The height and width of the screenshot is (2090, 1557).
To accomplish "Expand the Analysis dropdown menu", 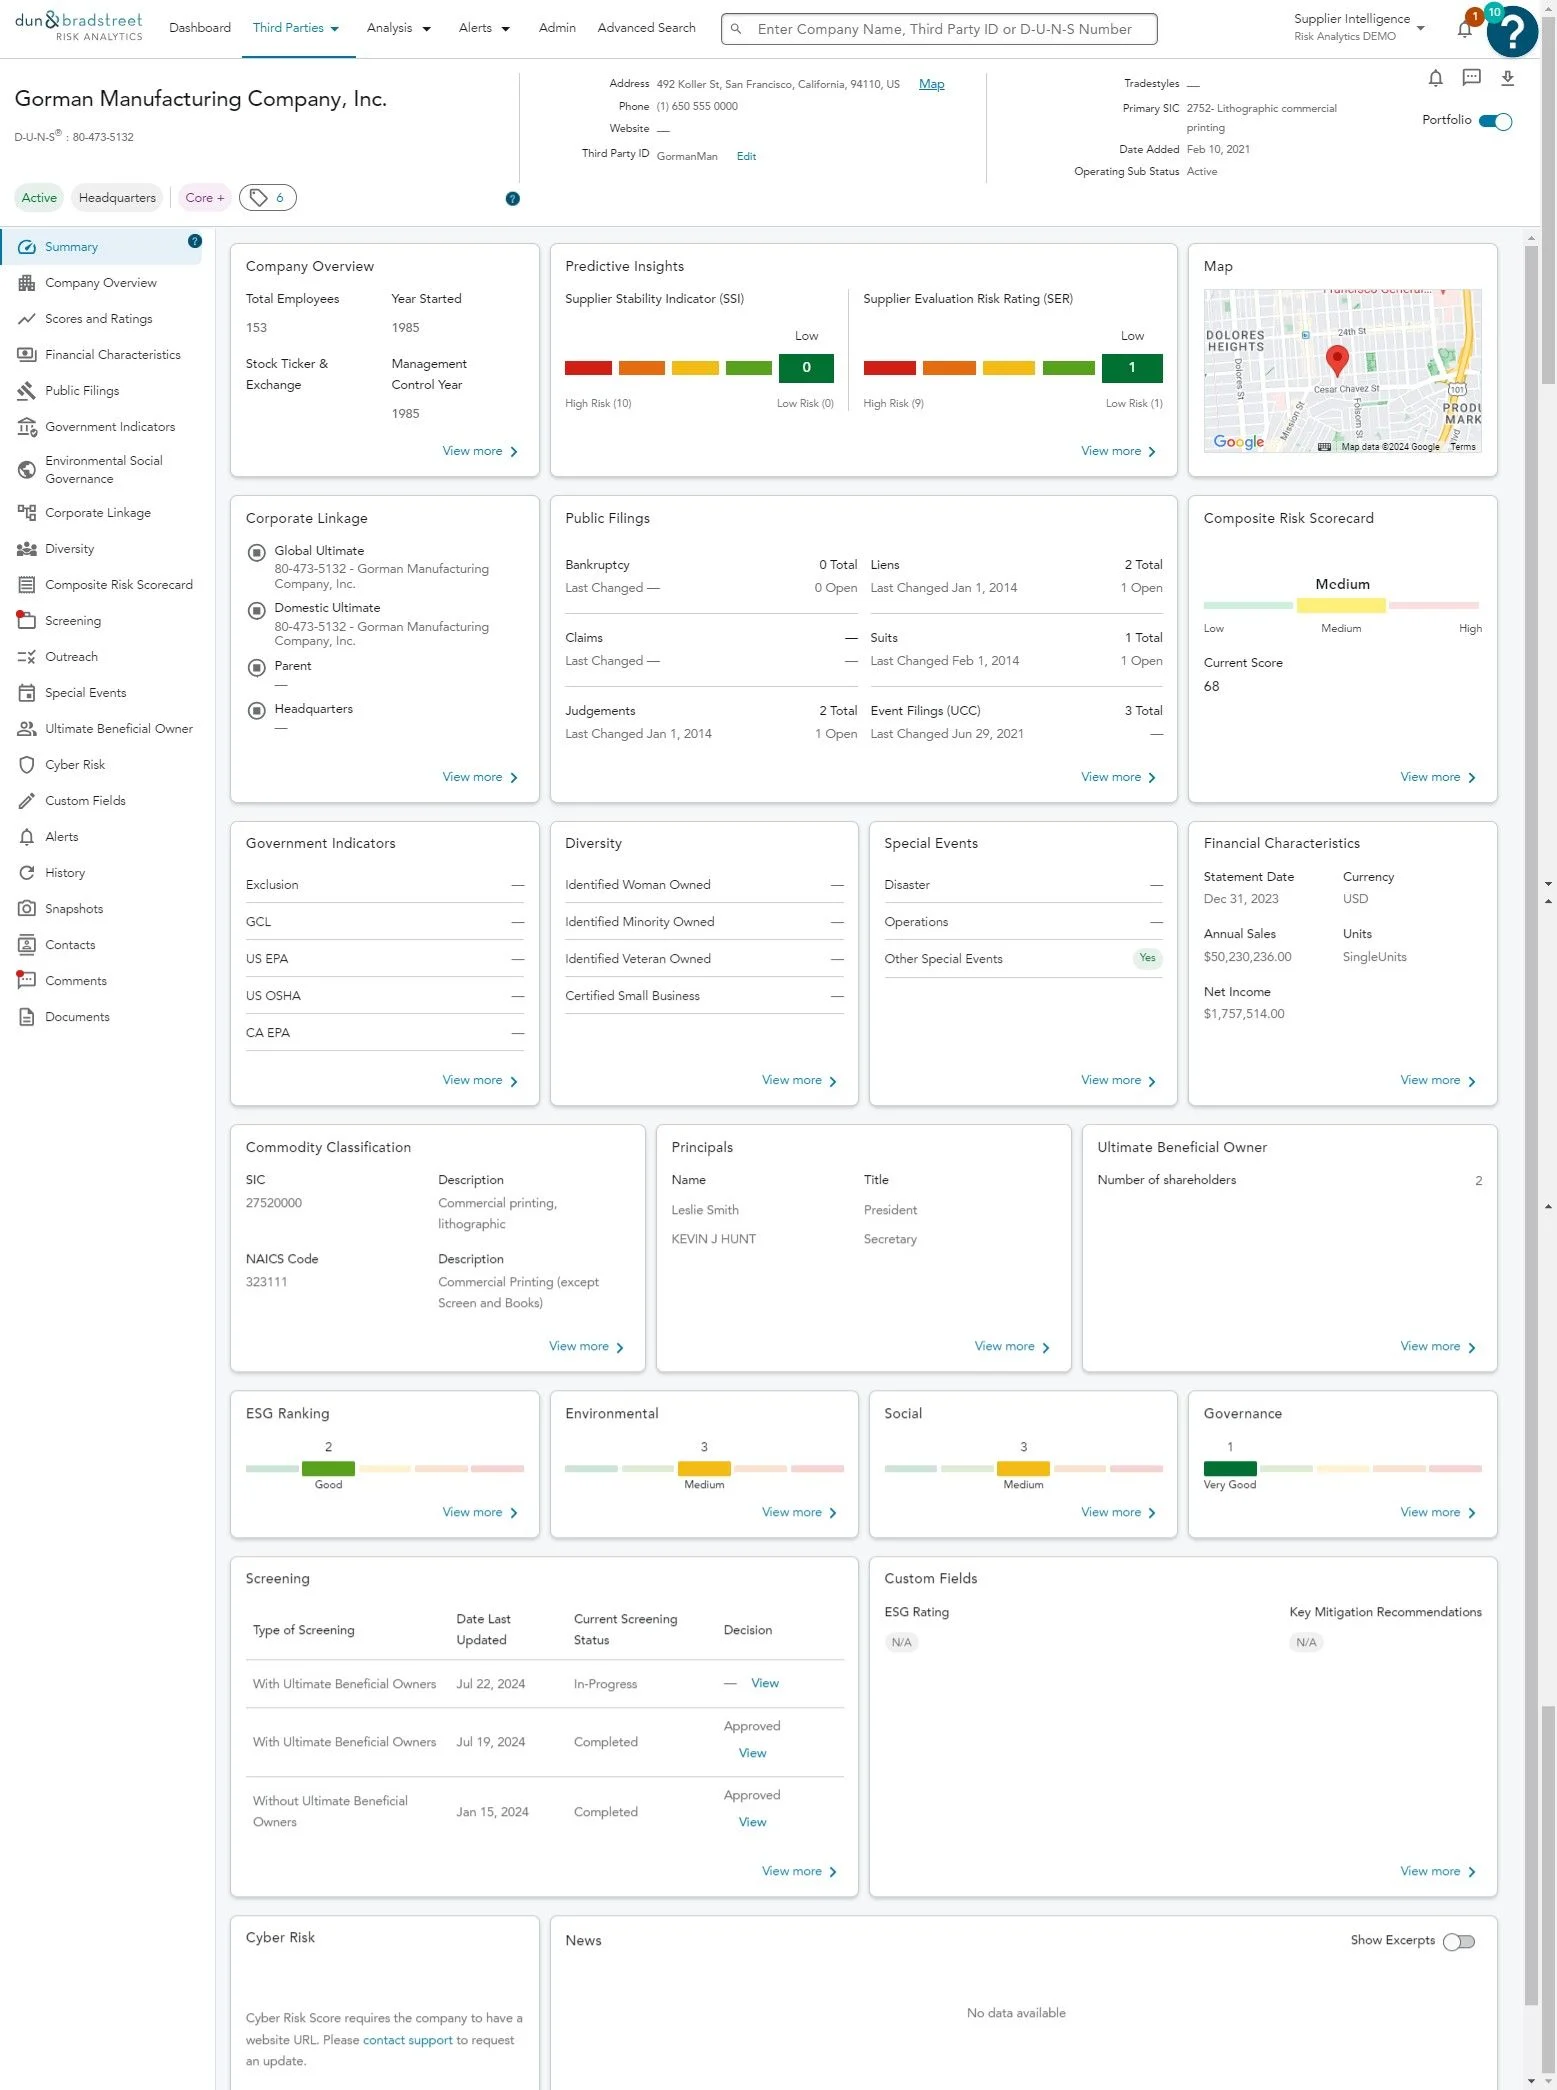I will [399, 28].
